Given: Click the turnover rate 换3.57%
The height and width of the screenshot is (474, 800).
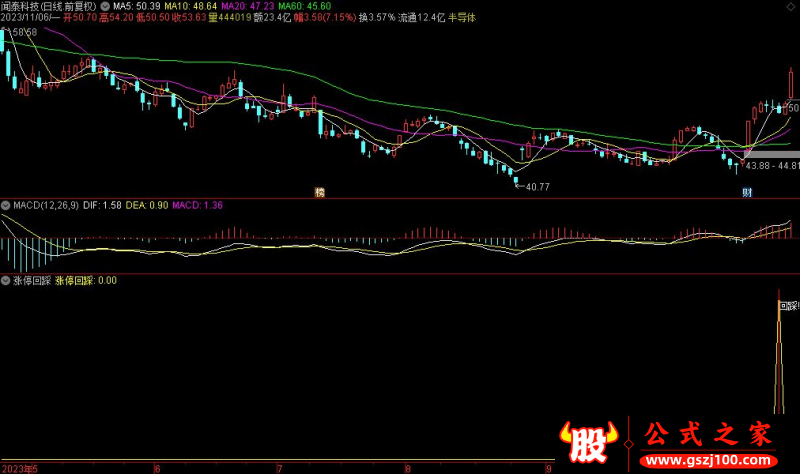Looking at the screenshot, I should tap(377, 17).
